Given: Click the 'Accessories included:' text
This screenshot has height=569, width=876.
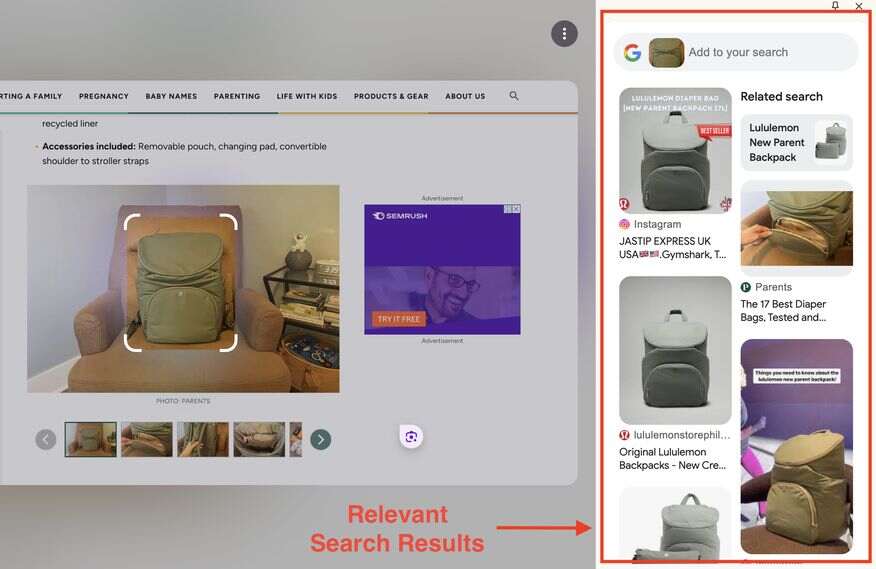Looking at the screenshot, I should pyautogui.click(x=89, y=146).
